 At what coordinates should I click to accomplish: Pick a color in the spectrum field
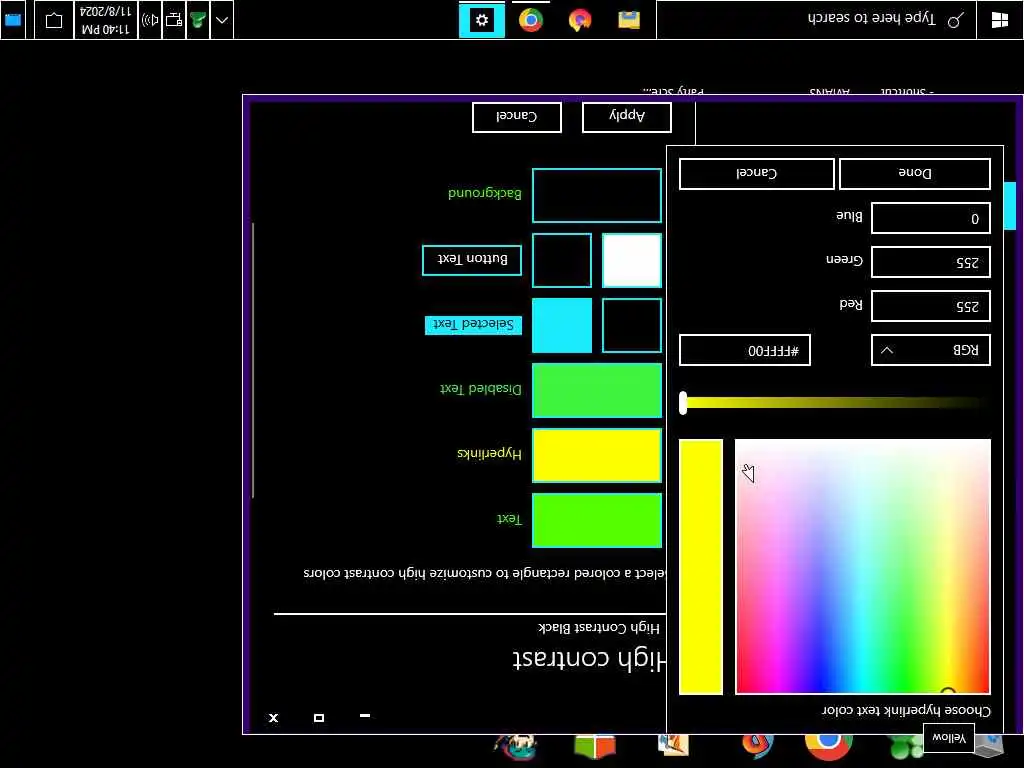click(863, 566)
